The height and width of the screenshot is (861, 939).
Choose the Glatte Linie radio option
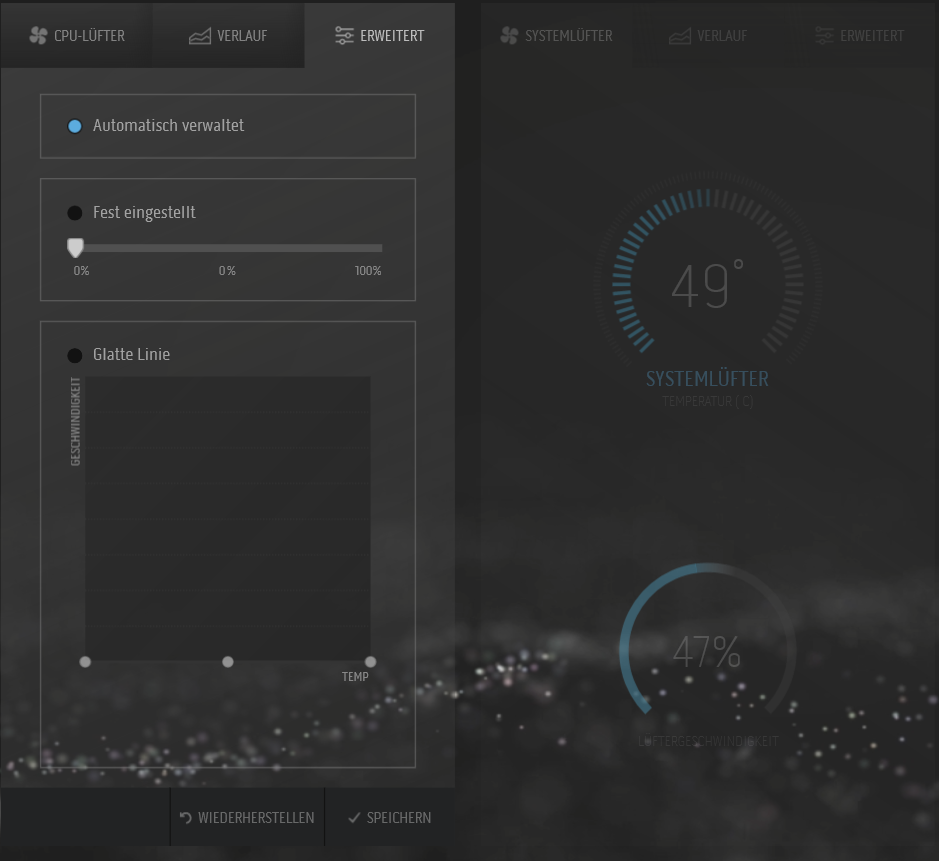click(75, 355)
